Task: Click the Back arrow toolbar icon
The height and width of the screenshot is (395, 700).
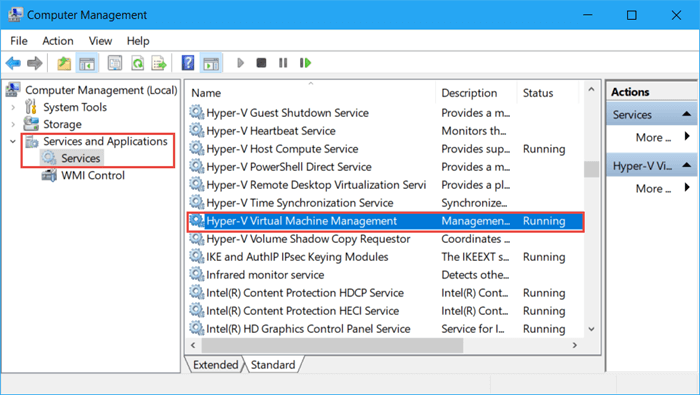Action: click(13, 63)
